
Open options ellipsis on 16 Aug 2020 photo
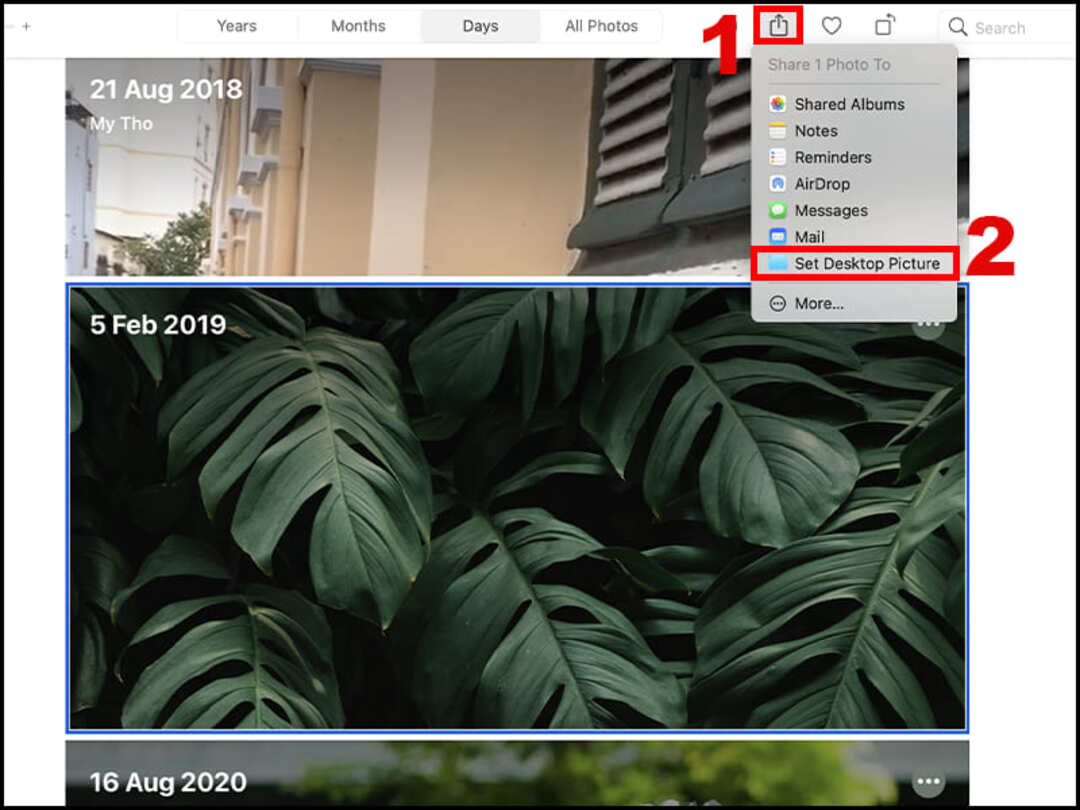point(928,781)
